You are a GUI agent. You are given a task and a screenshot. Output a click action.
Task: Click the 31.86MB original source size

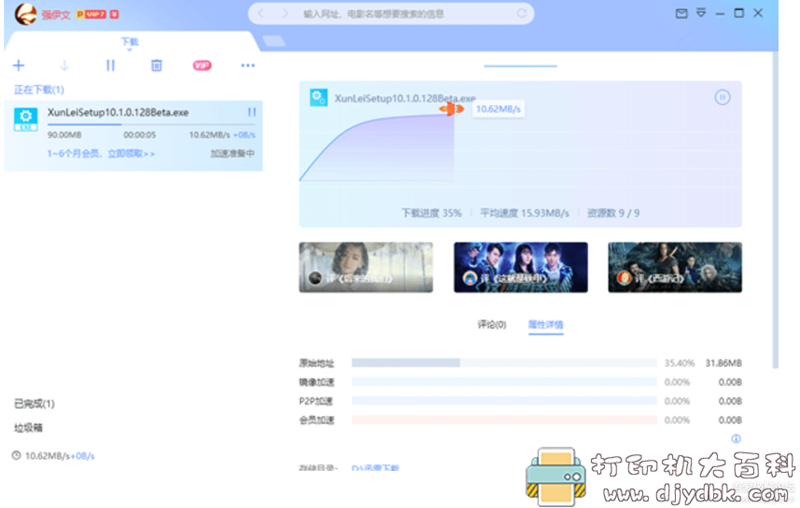(723, 363)
